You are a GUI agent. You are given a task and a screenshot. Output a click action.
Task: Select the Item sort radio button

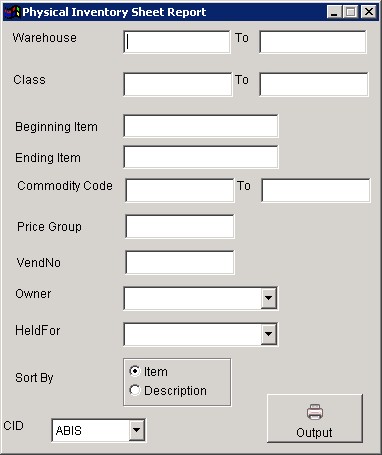[x=135, y=371]
